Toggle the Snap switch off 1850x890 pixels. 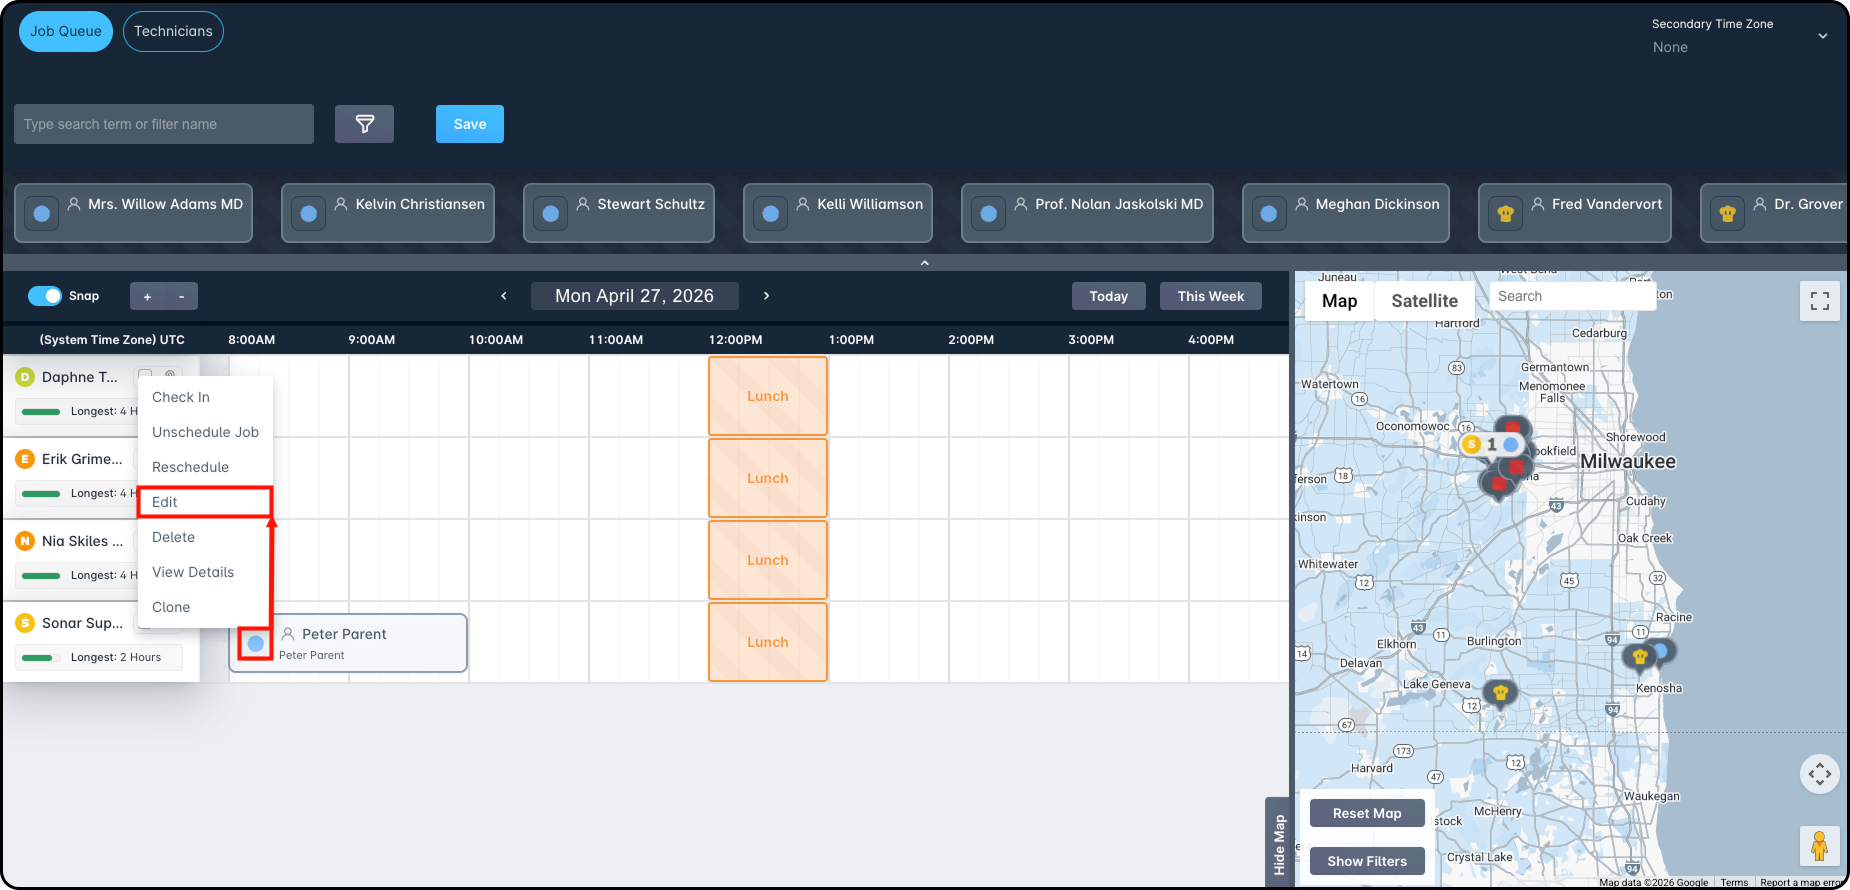point(45,296)
